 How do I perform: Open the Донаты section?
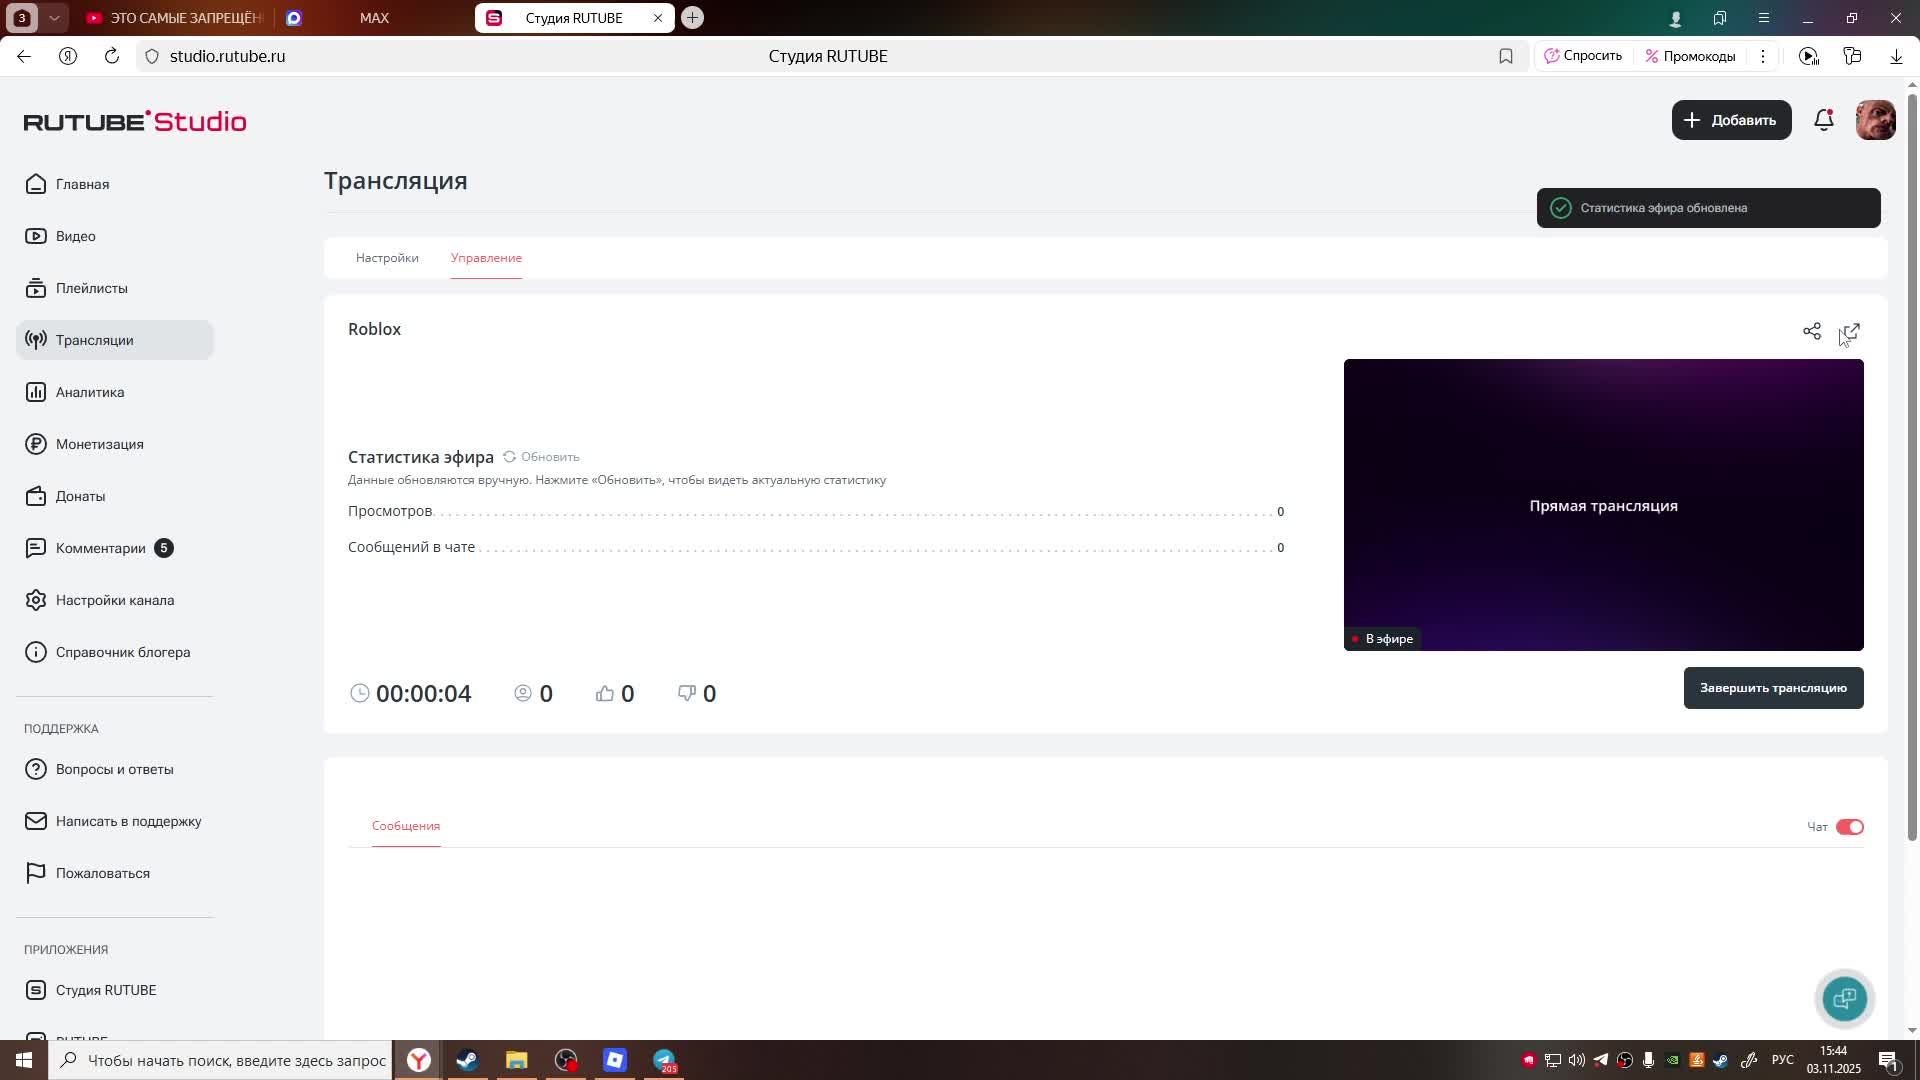[x=80, y=496]
